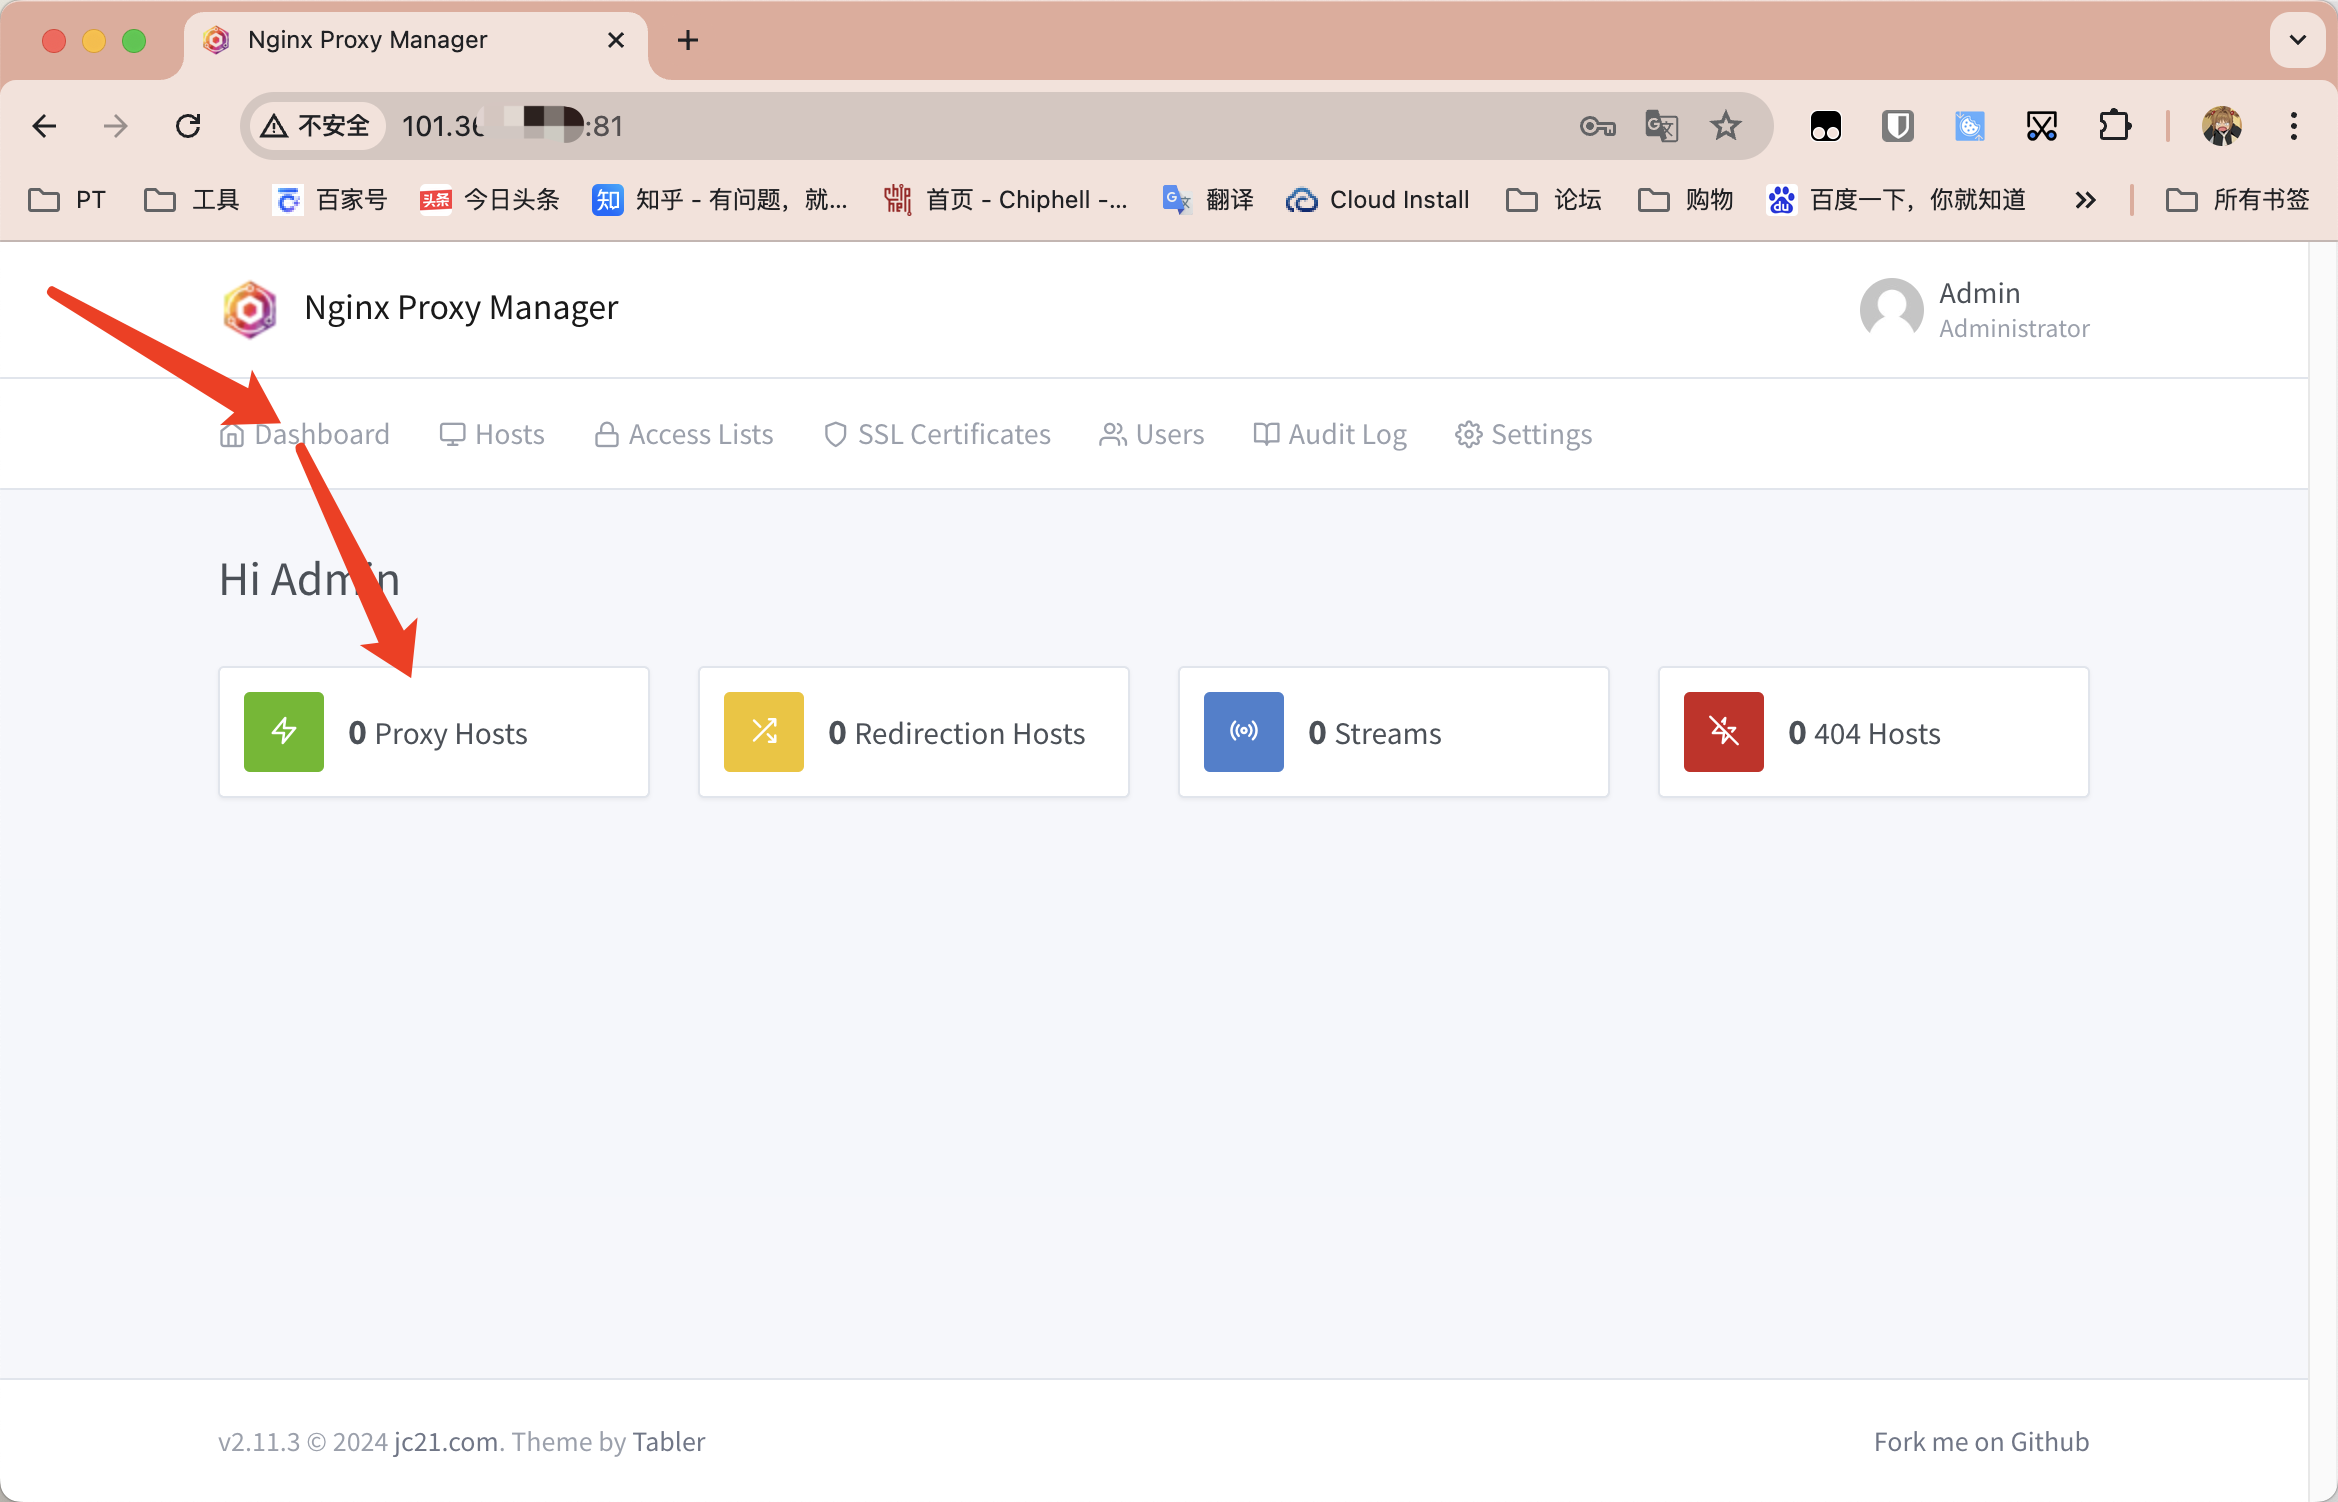Open the 百度一下 bookmark
2338x1502 pixels.
pos(1897,200)
